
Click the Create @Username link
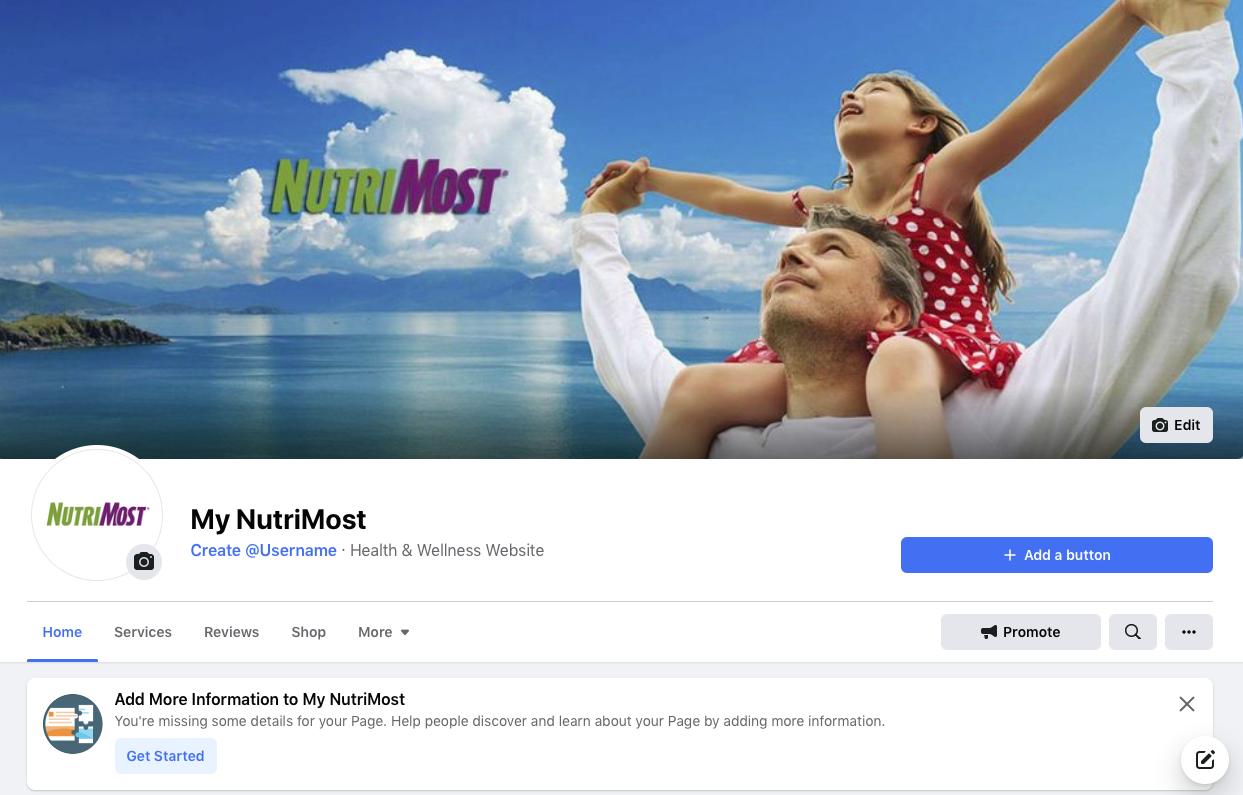264,550
